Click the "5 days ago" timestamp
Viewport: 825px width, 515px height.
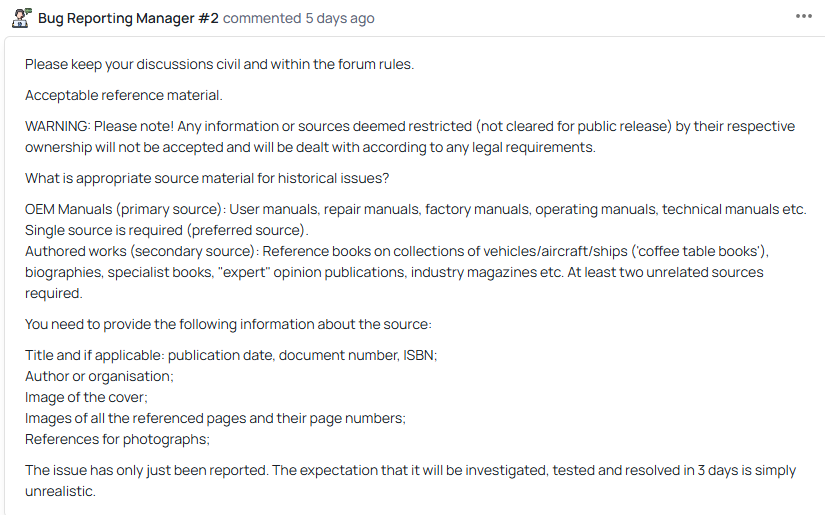[x=340, y=18]
